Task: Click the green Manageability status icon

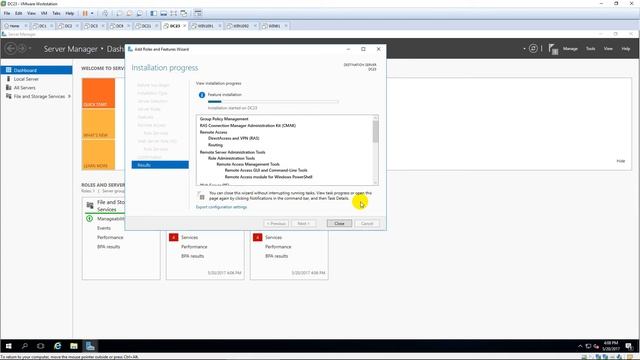Action: (x=89, y=219)
